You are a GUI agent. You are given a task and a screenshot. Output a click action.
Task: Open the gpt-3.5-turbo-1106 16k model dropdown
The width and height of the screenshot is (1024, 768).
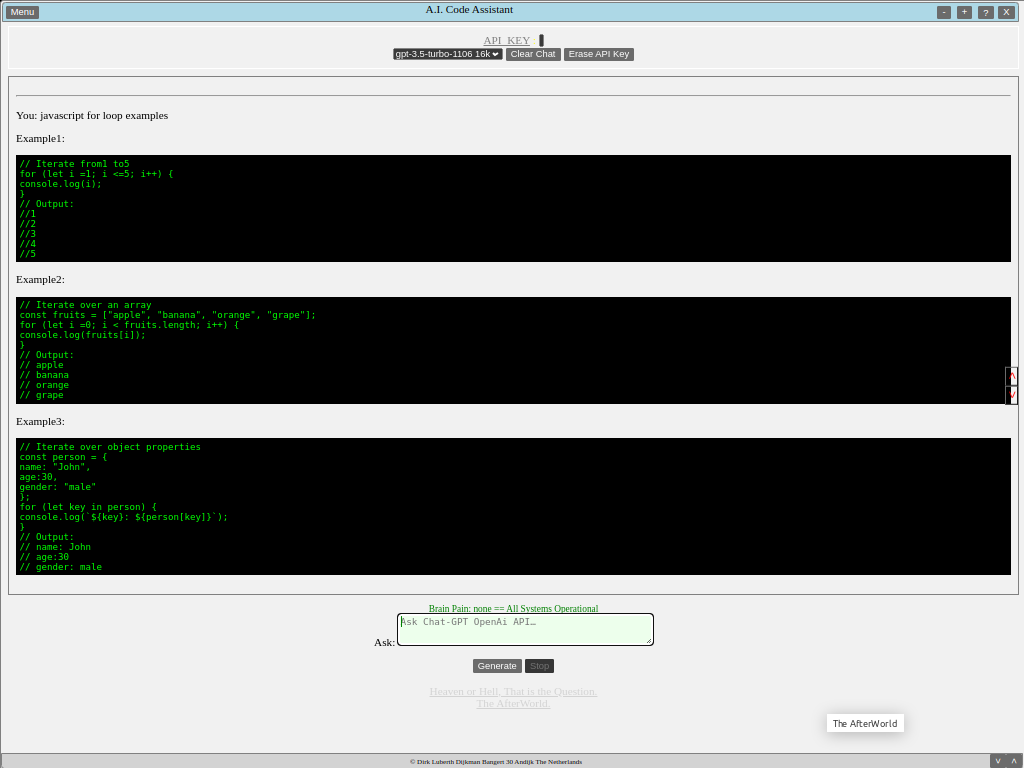(x=447, y=54)
